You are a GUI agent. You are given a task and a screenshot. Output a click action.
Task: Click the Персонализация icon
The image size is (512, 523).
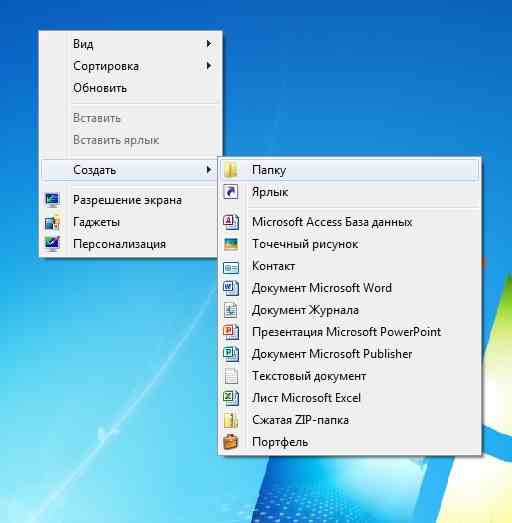pos(52,244)
